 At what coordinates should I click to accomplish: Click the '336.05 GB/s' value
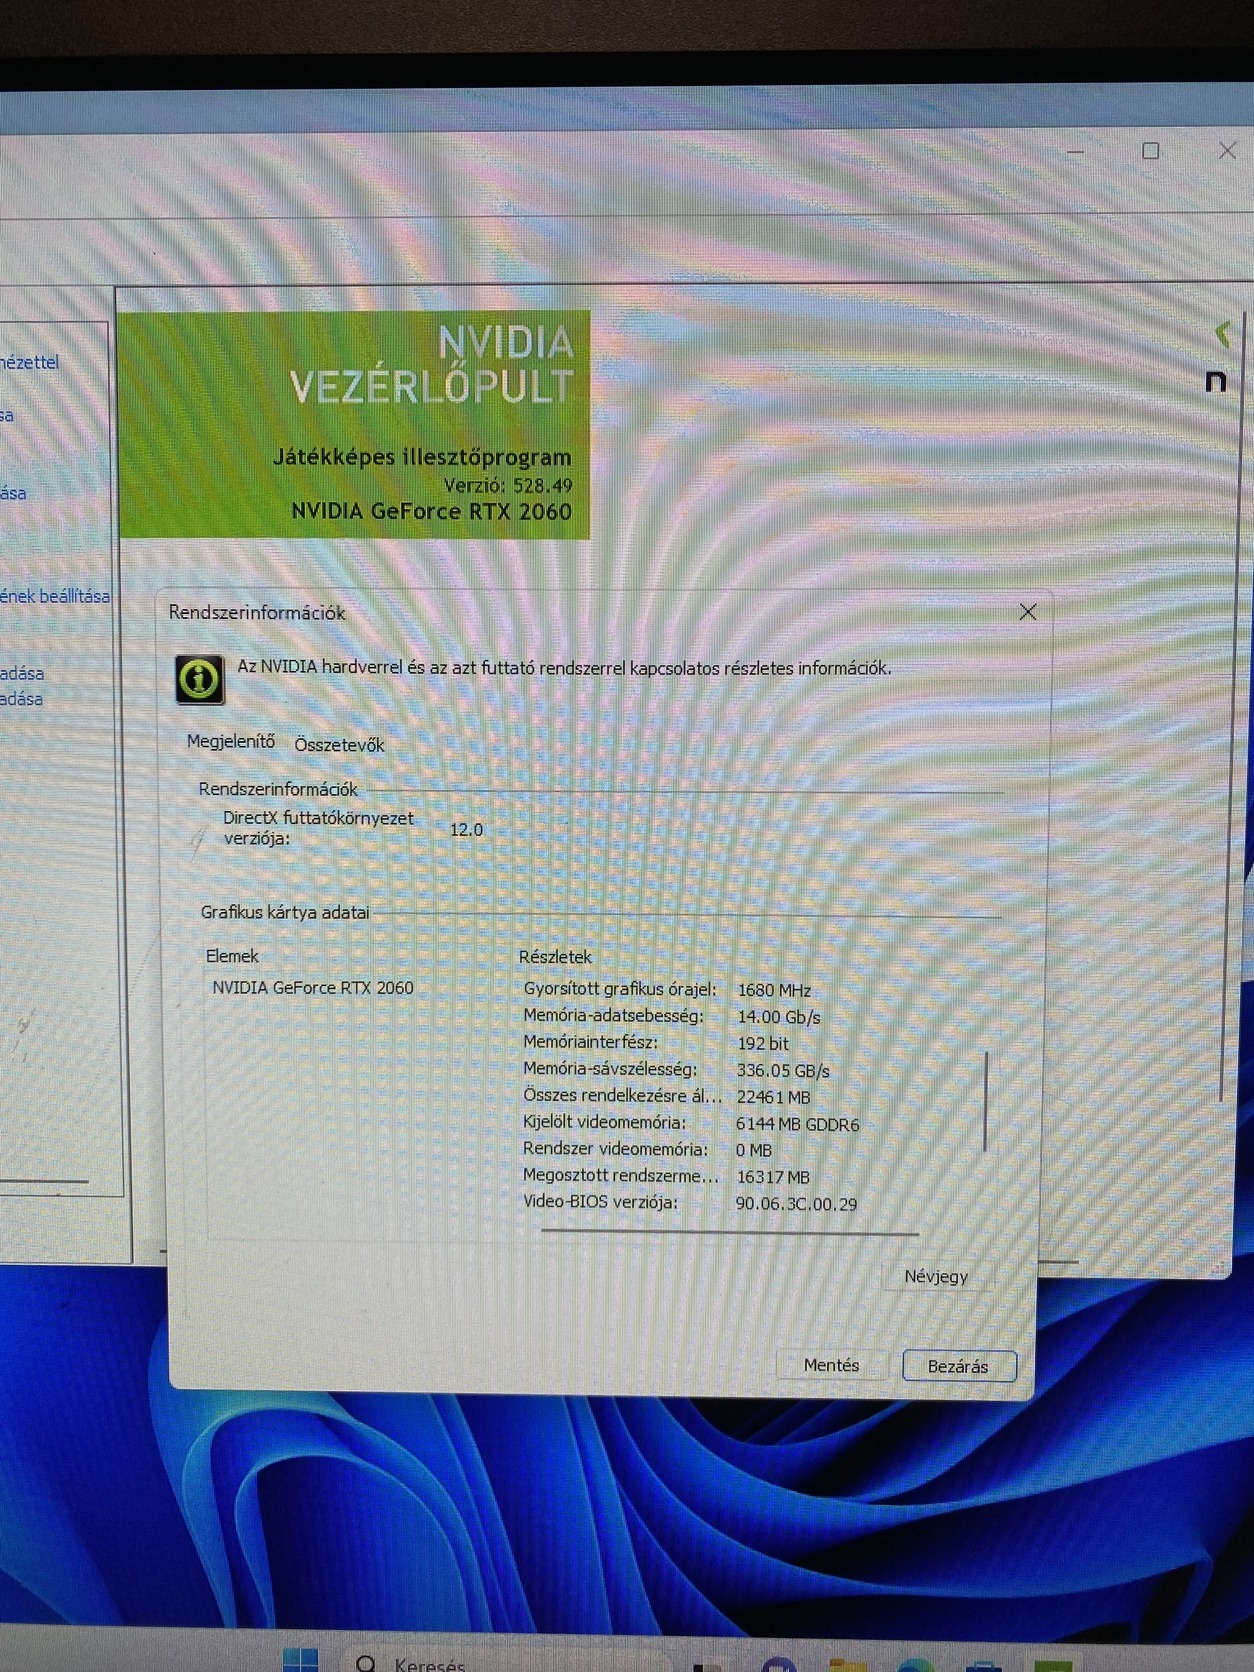783,1070
